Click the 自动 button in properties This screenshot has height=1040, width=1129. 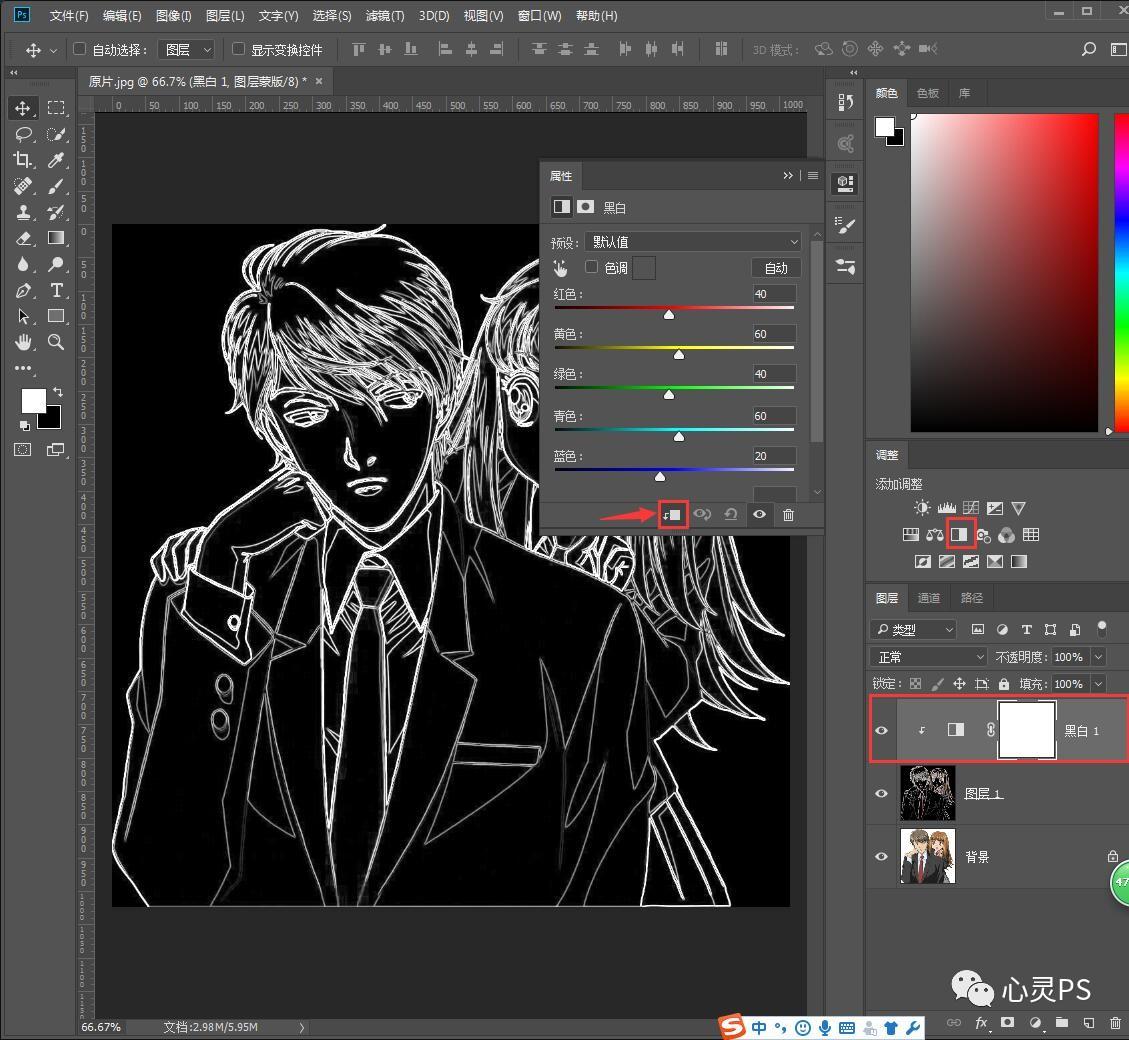click(776, 268)
